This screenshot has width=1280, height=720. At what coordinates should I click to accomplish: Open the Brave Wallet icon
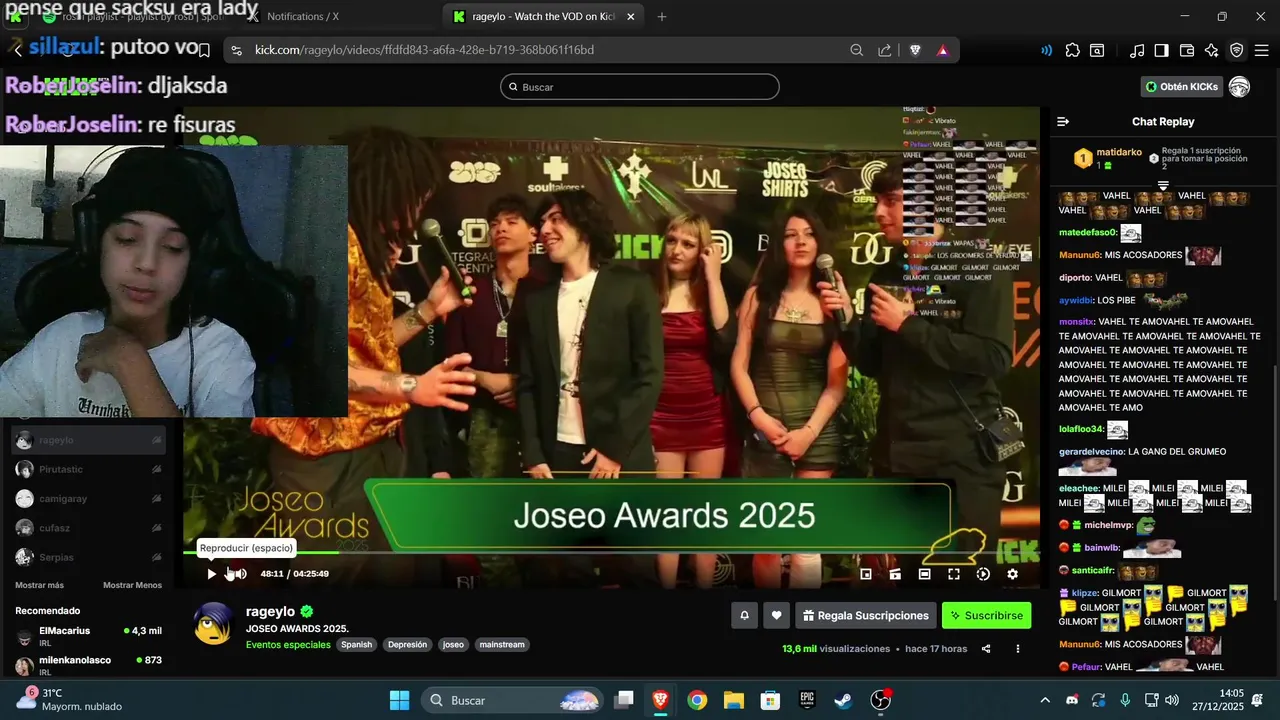click(1187, 50)
